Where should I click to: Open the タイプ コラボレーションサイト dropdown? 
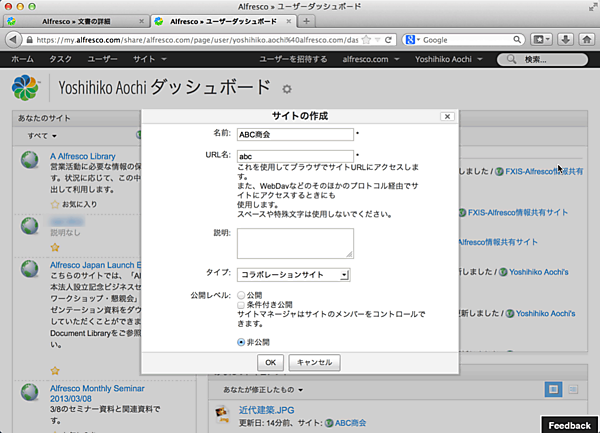[x=294, y=273]
